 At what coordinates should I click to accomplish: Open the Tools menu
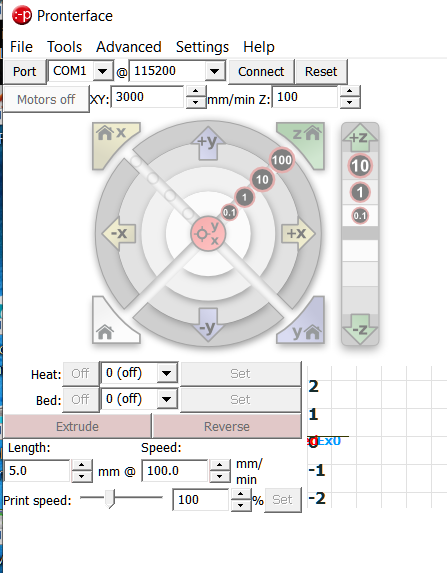point(64,47)
